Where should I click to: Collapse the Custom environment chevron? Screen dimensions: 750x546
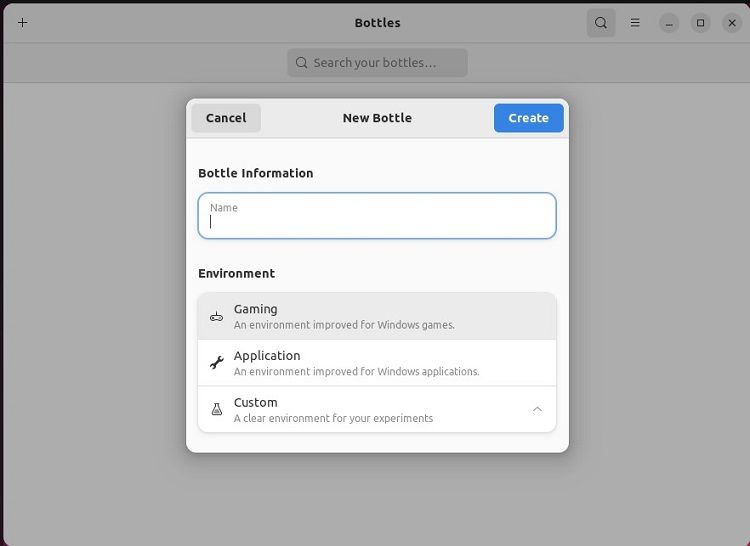(x=537, y=410)
